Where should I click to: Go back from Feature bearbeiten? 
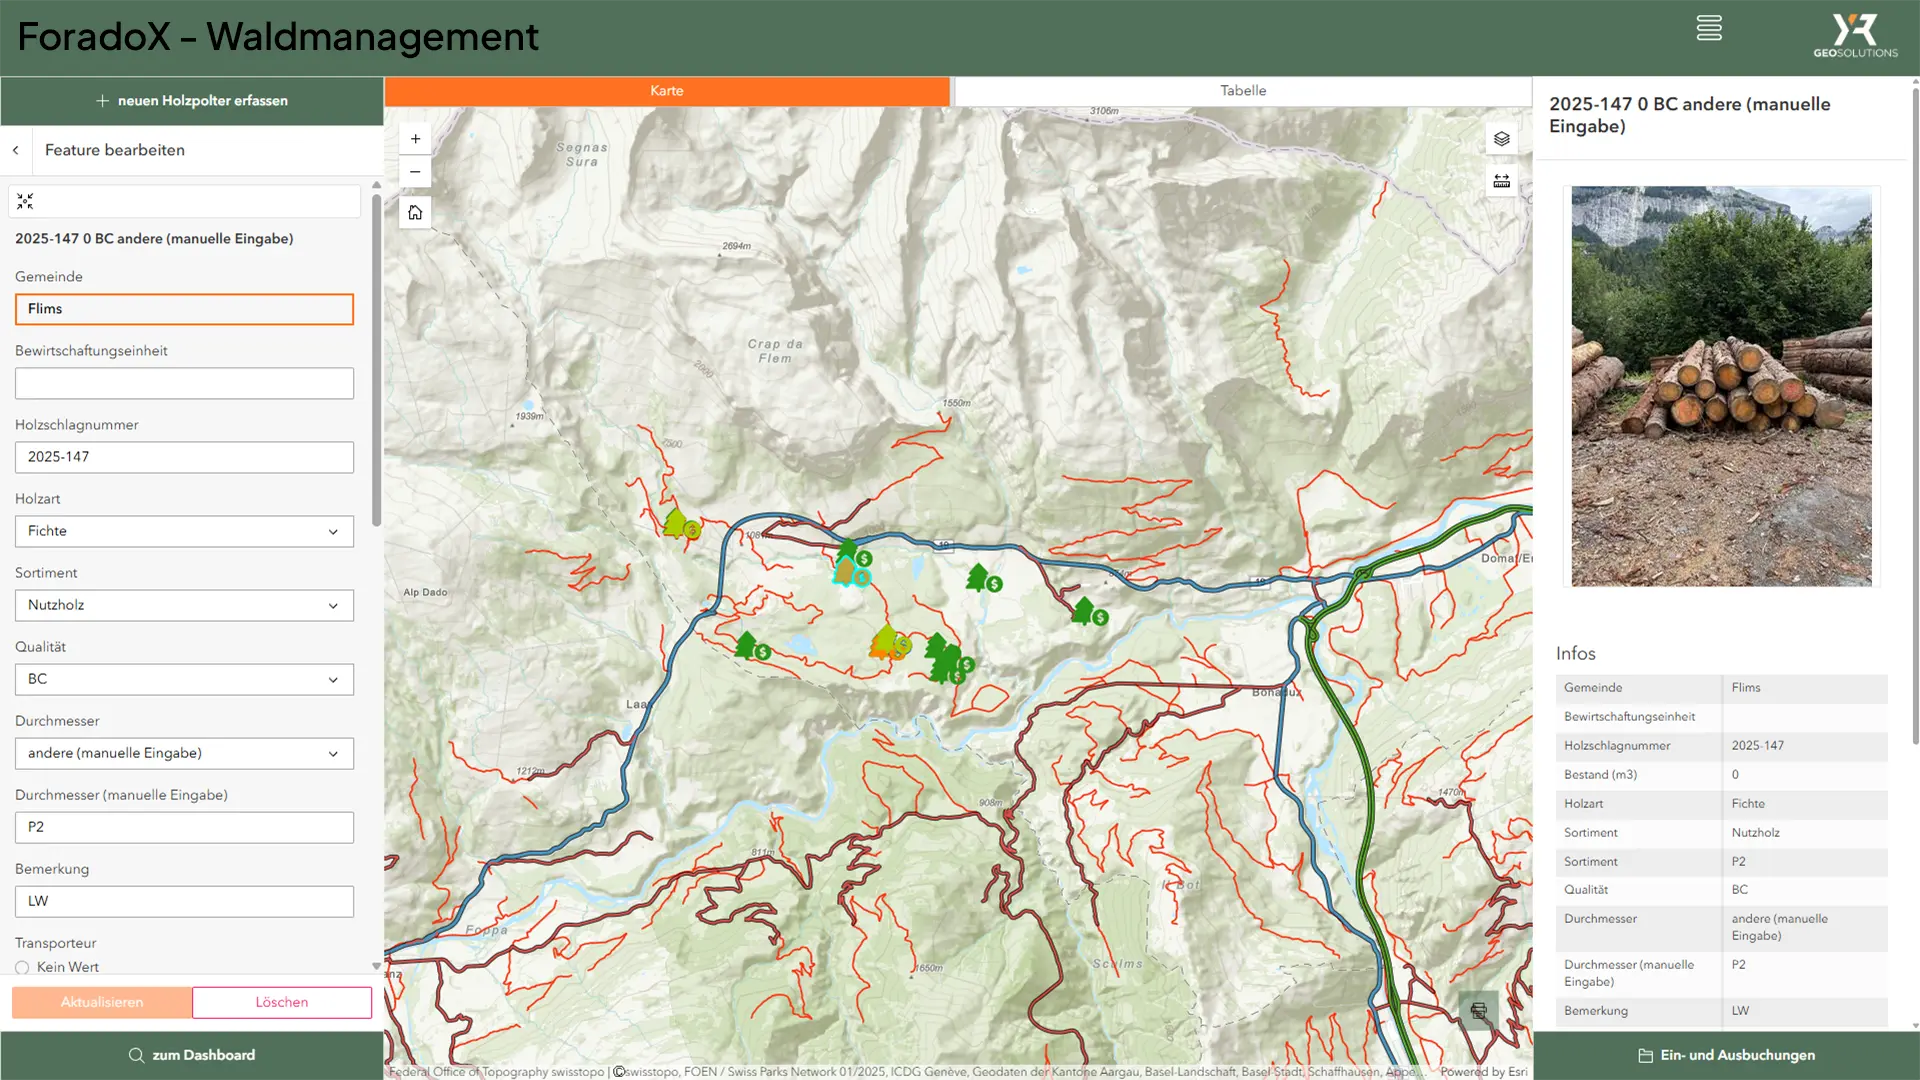coord(16,150)
